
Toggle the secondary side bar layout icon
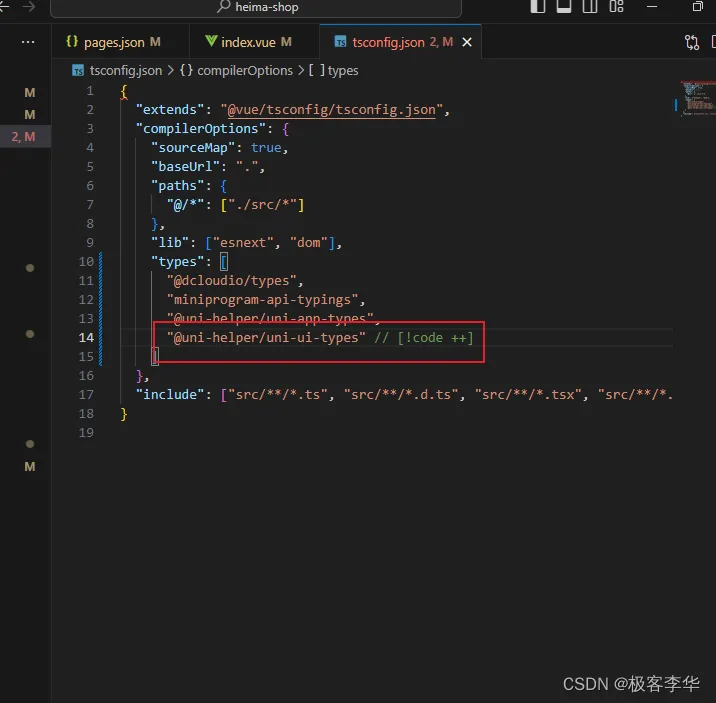point(590,6)
